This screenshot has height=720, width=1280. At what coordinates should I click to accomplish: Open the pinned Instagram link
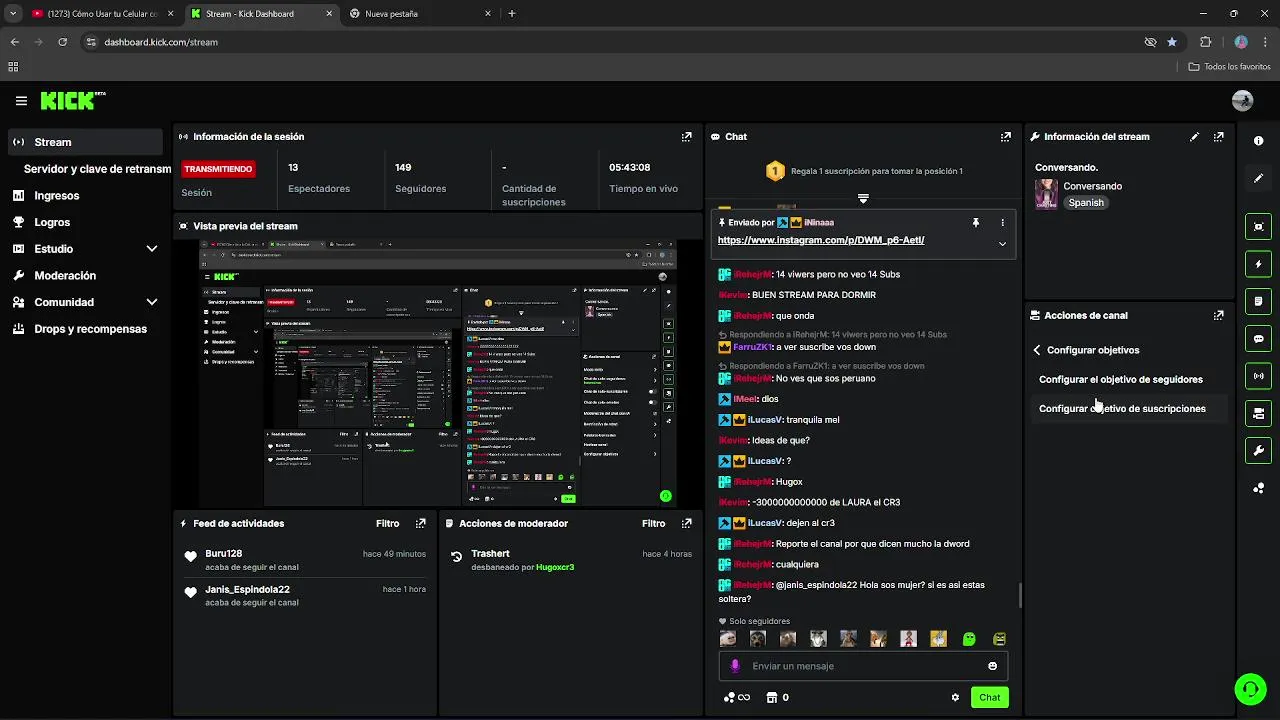821,240
